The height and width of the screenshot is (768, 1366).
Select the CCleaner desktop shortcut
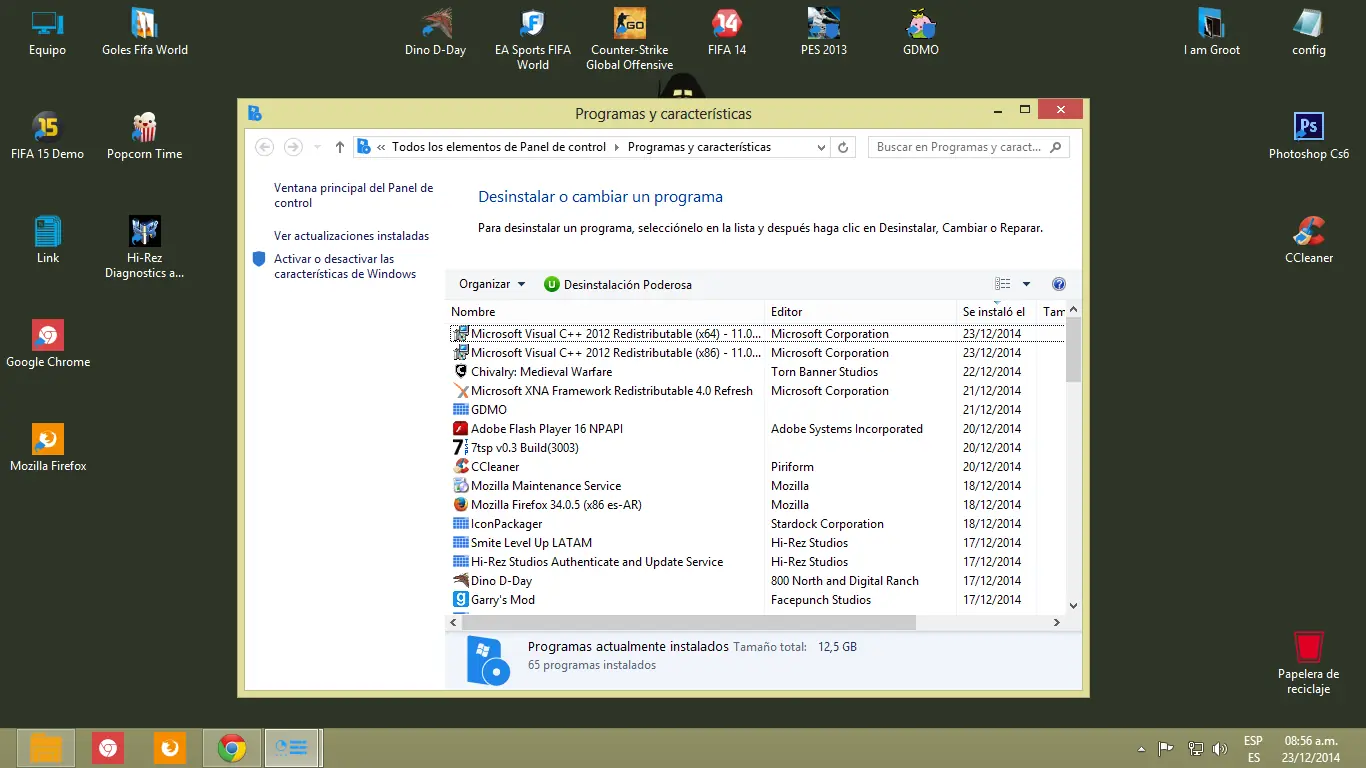click(x=1309, y=240)
